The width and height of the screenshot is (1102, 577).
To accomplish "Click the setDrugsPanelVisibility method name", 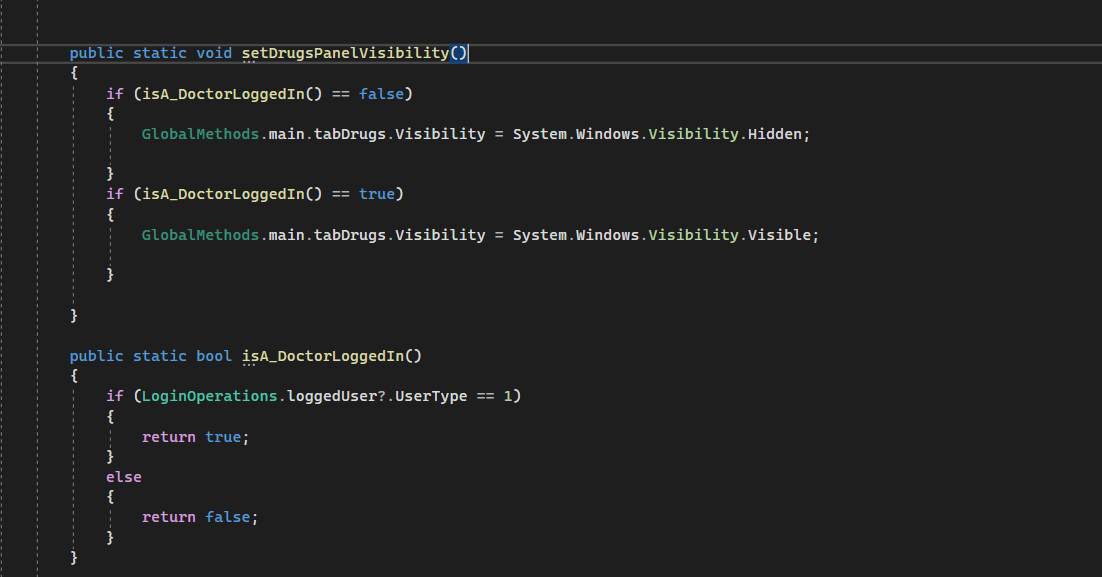I will coord(345,53).
